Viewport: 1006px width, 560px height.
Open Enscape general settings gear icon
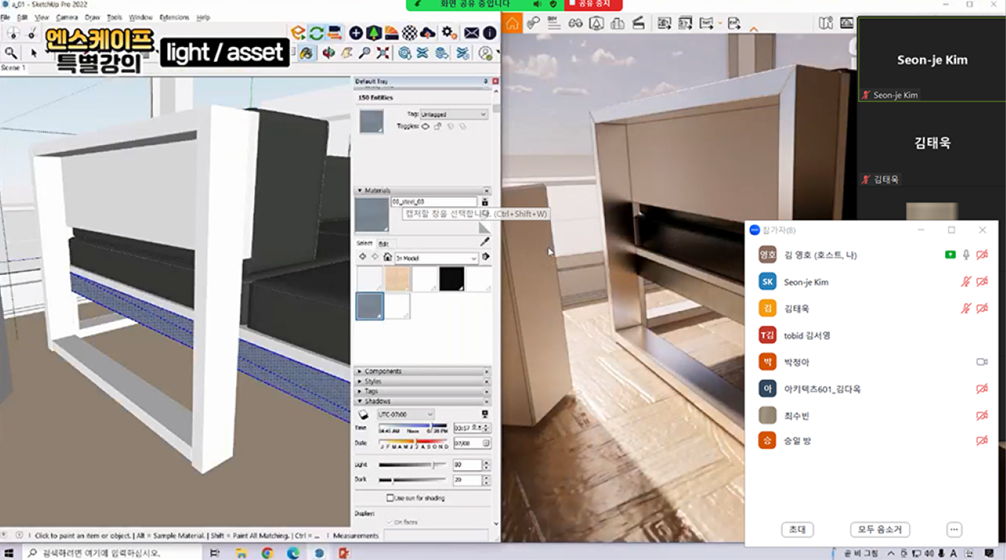(x=448, y=33)
